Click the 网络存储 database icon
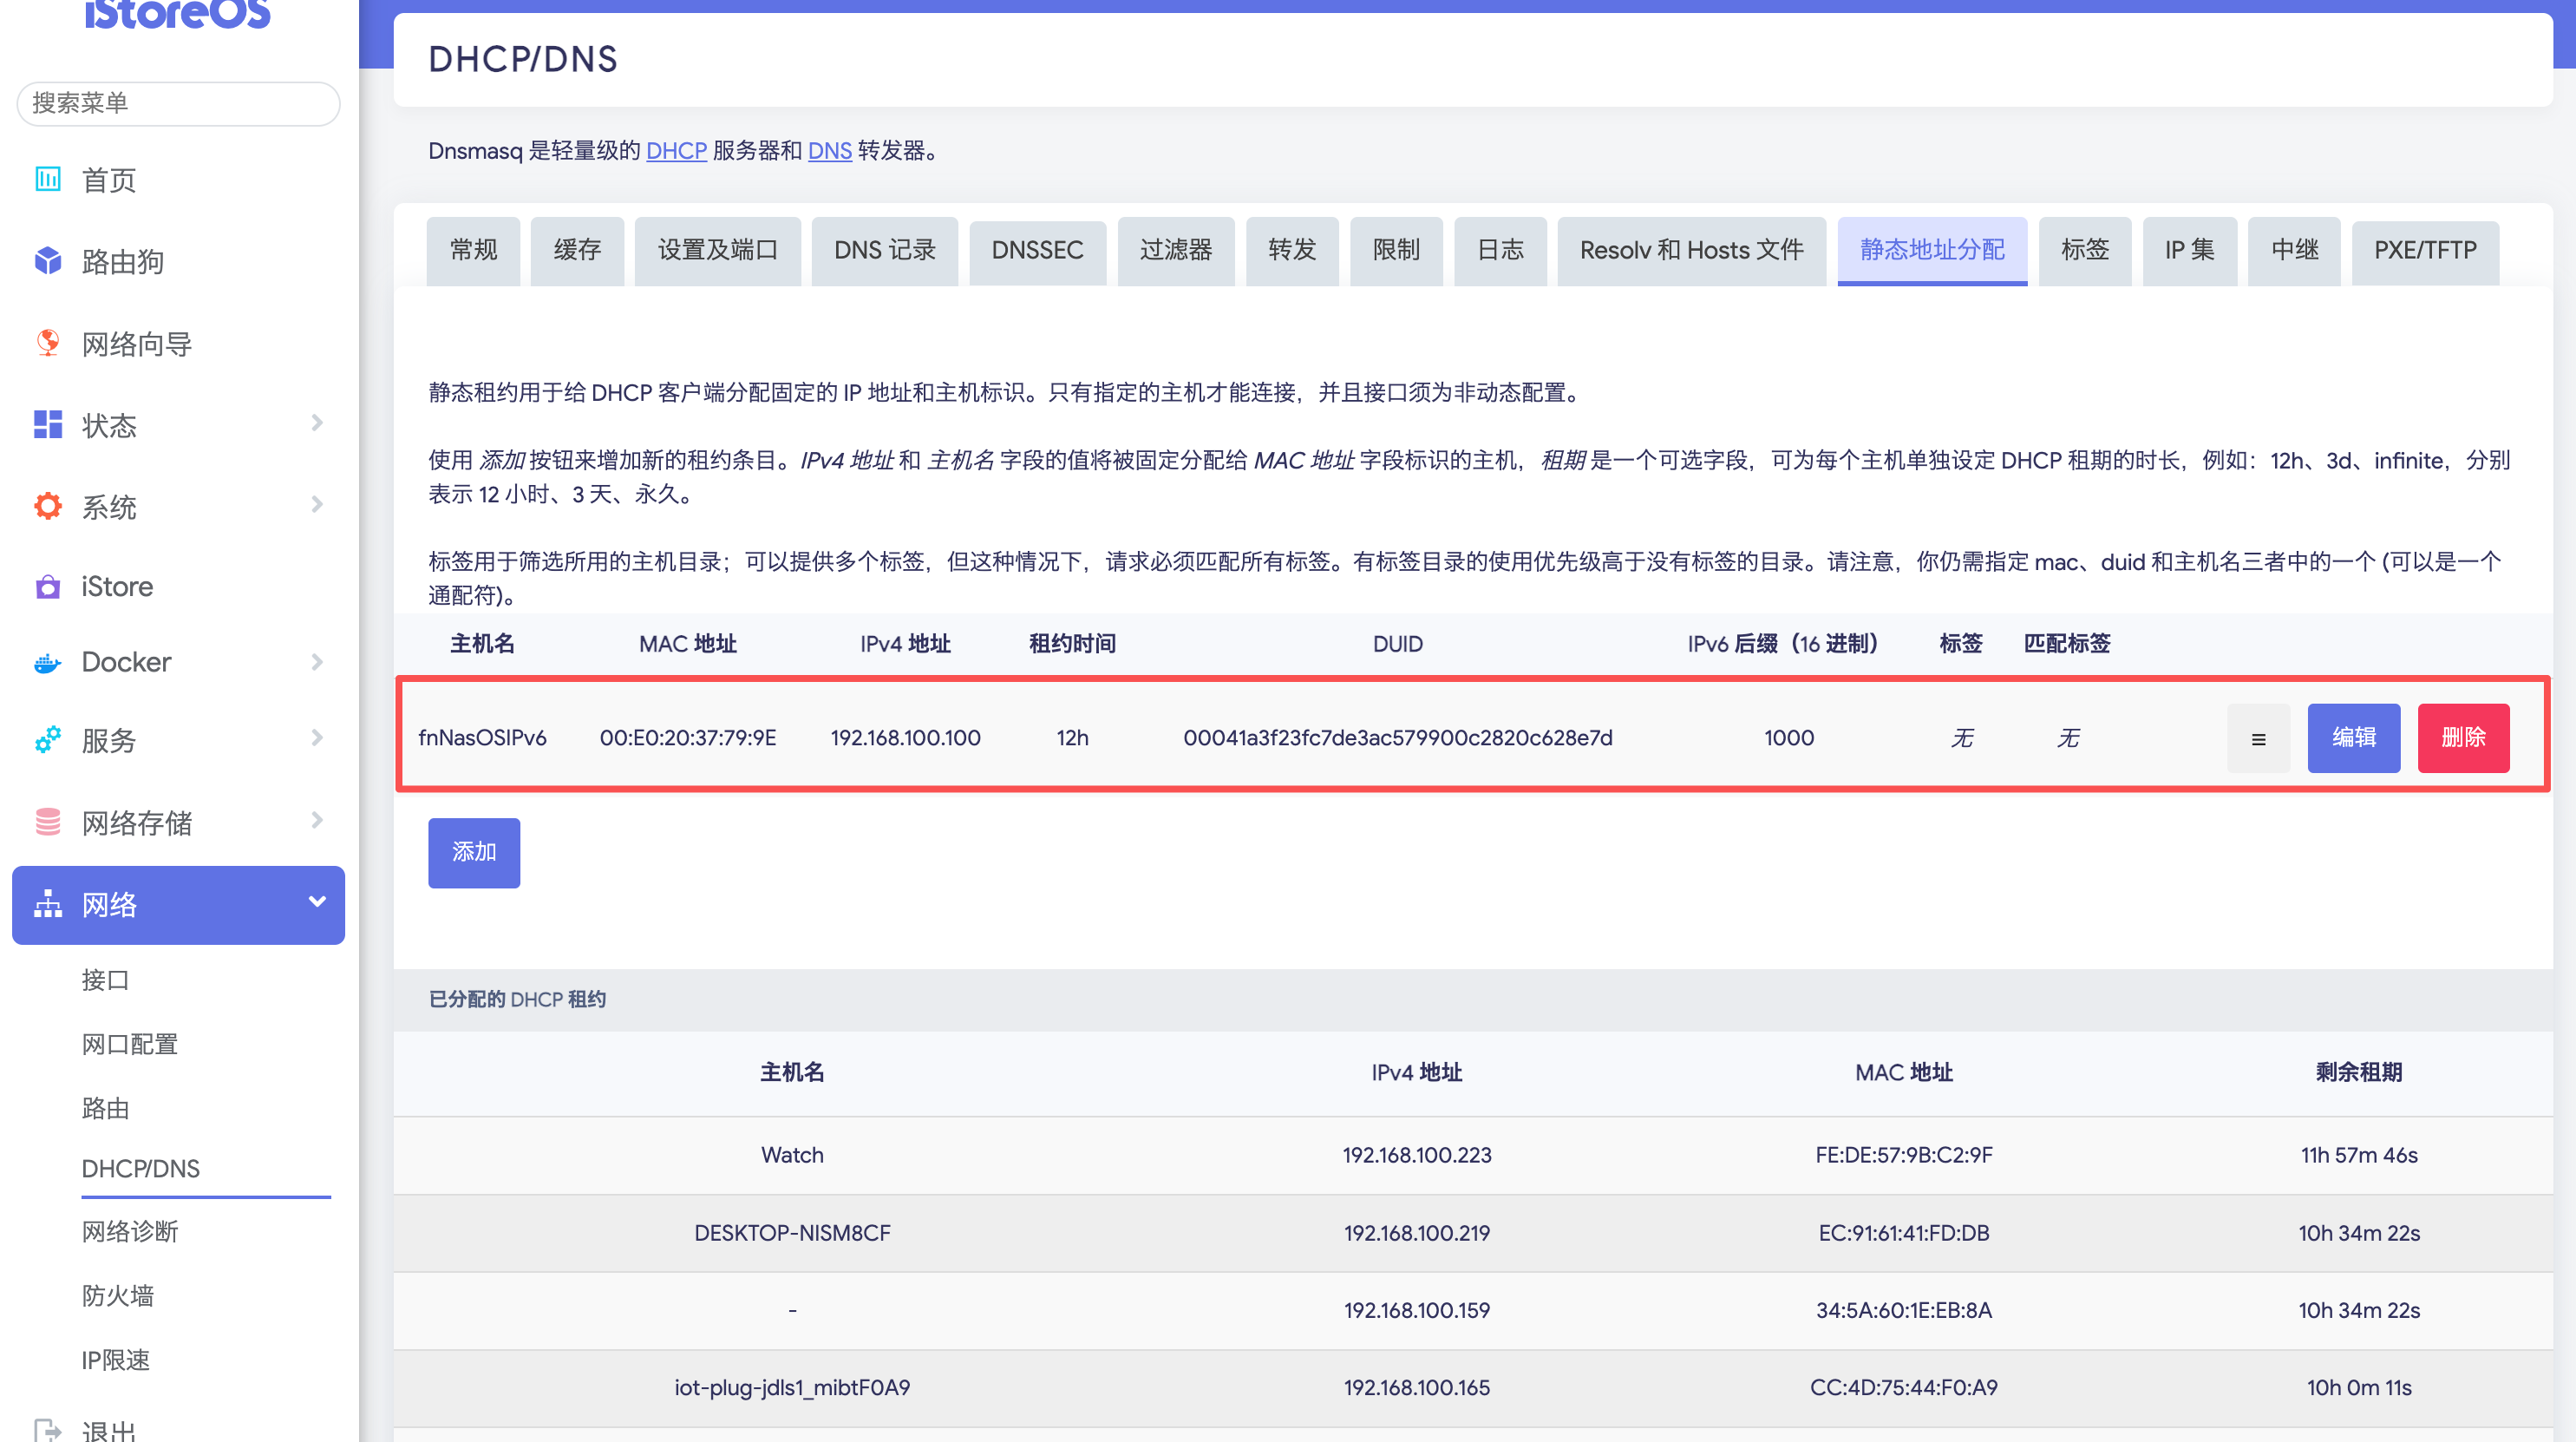Screen dimensions: 2576x1442 [x=47, y=822]
